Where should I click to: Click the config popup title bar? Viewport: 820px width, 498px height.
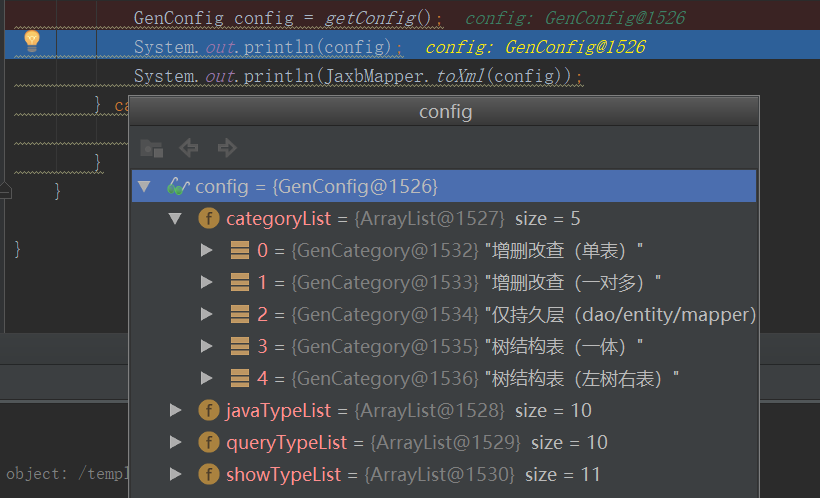coord(444,111)
